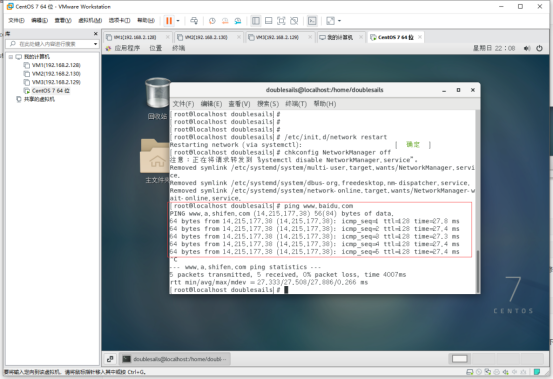Send Ctrl+Alt+Del to the virtual machine

pyautogui.click(x=194, y=21)
